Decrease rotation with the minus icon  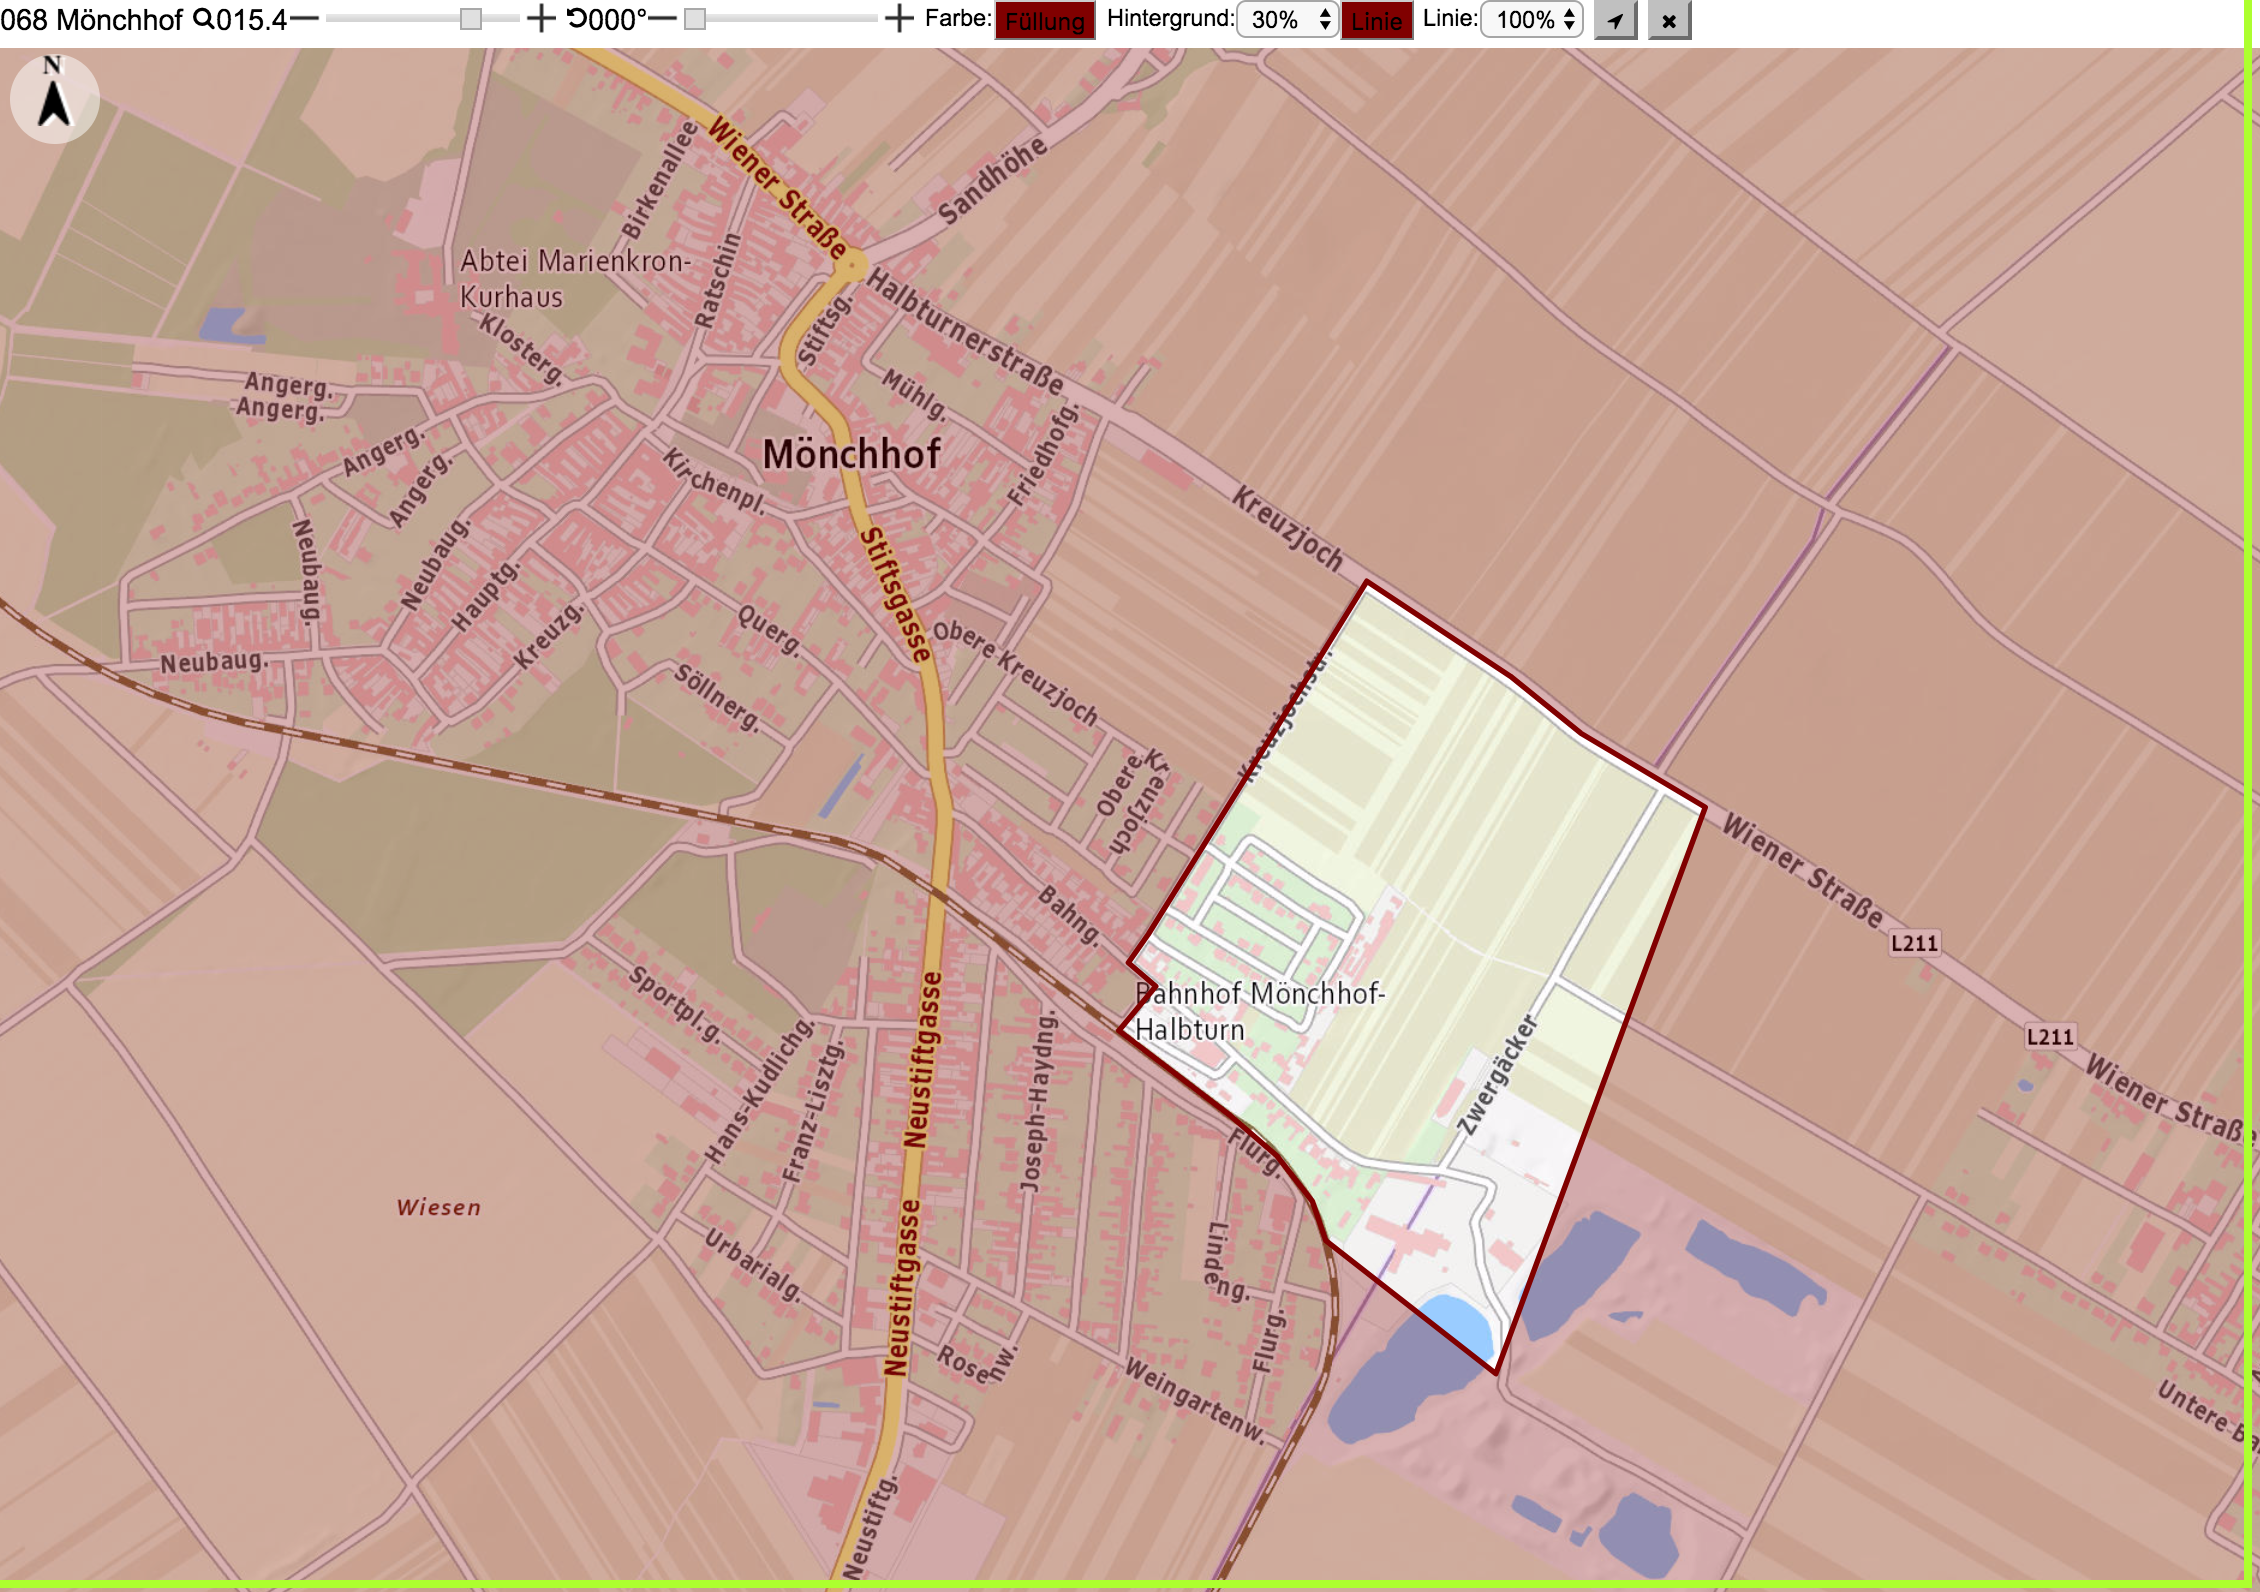tap(662, 18)
